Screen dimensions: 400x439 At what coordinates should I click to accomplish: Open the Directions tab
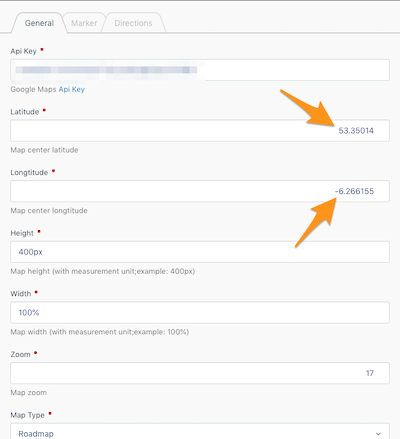(x=133, y=23)
